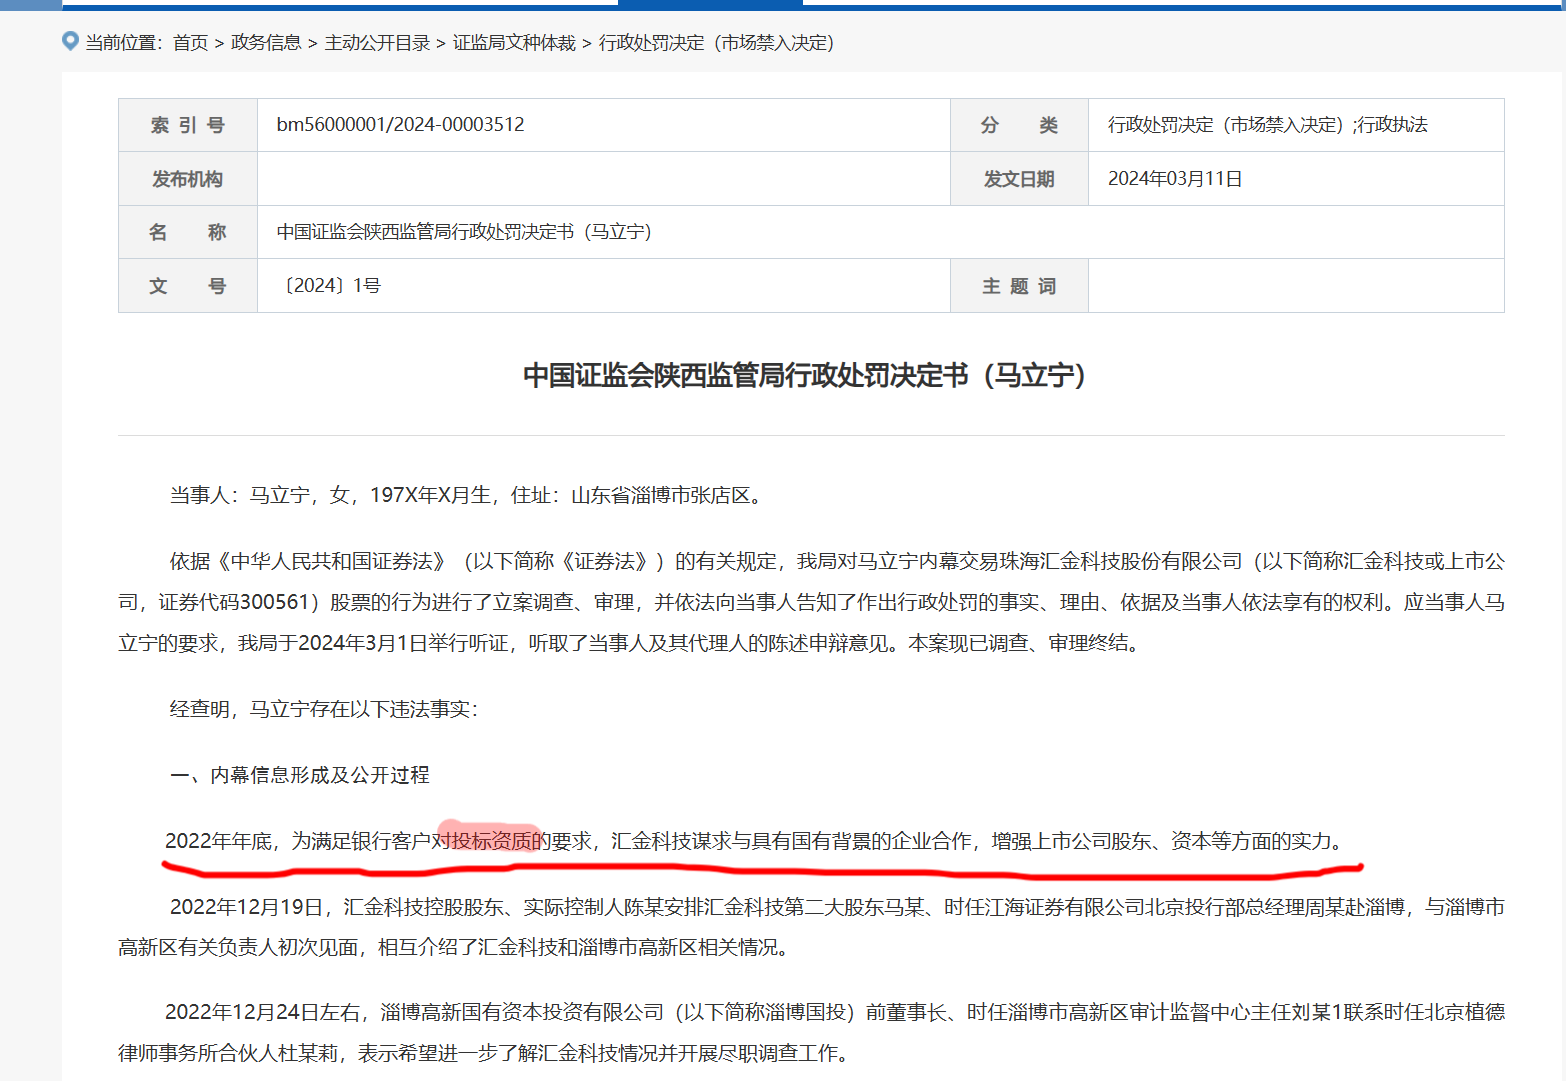Image resolution: width=1566 pixels, height=1081 pixels.
Task: Click the text 证券代码300561
Action: tap(234, 602)
